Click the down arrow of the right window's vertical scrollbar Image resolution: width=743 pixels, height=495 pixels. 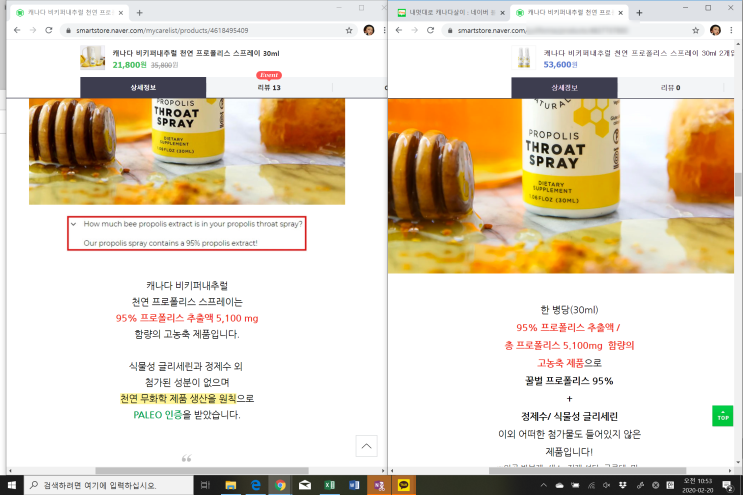pos(738,463)
